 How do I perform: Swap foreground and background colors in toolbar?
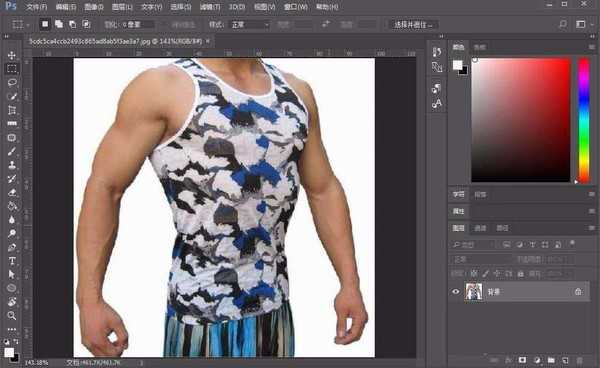pos(16,341)
